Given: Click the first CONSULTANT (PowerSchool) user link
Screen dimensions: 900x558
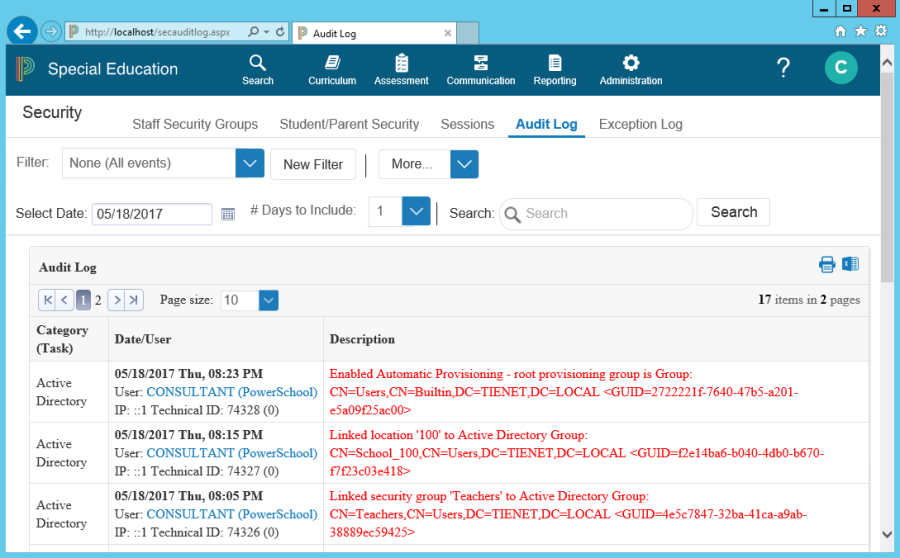Looking at the screenshot, I should [x=231, y=392].
